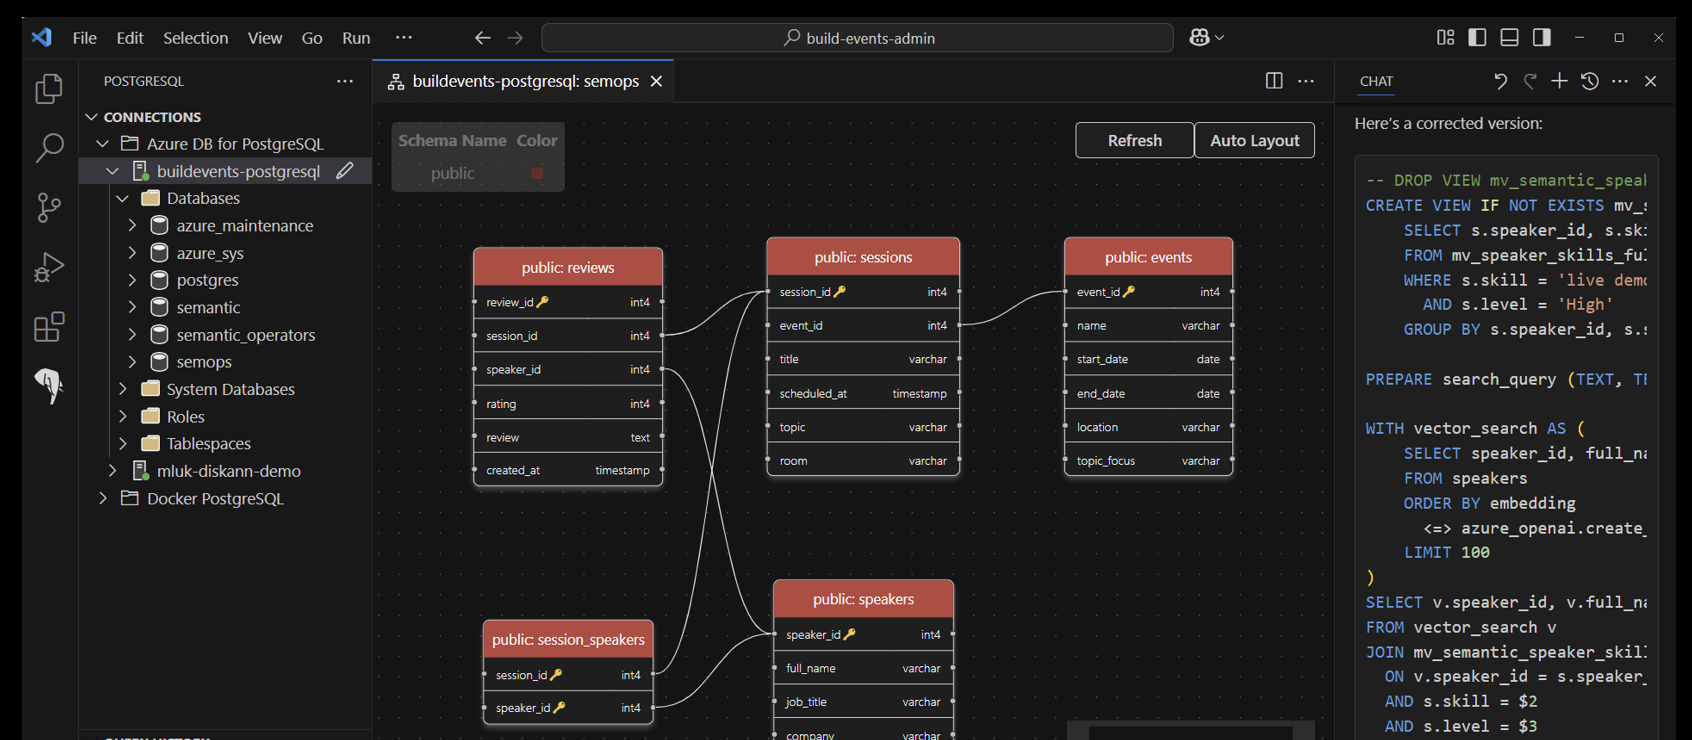
Task: Select the public: events table header
Action: [x=1148, y=257]
